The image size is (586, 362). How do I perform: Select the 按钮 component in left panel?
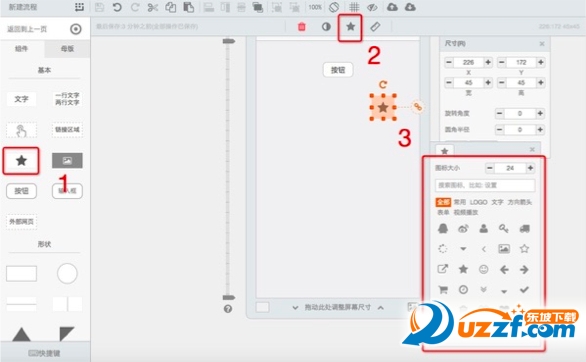tap(21, 191)
